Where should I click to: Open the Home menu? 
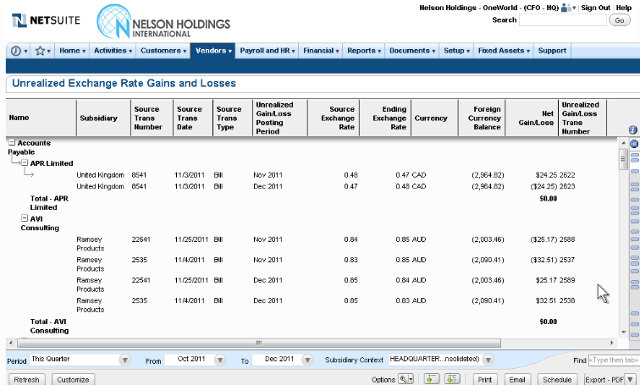tap(72, 51)
